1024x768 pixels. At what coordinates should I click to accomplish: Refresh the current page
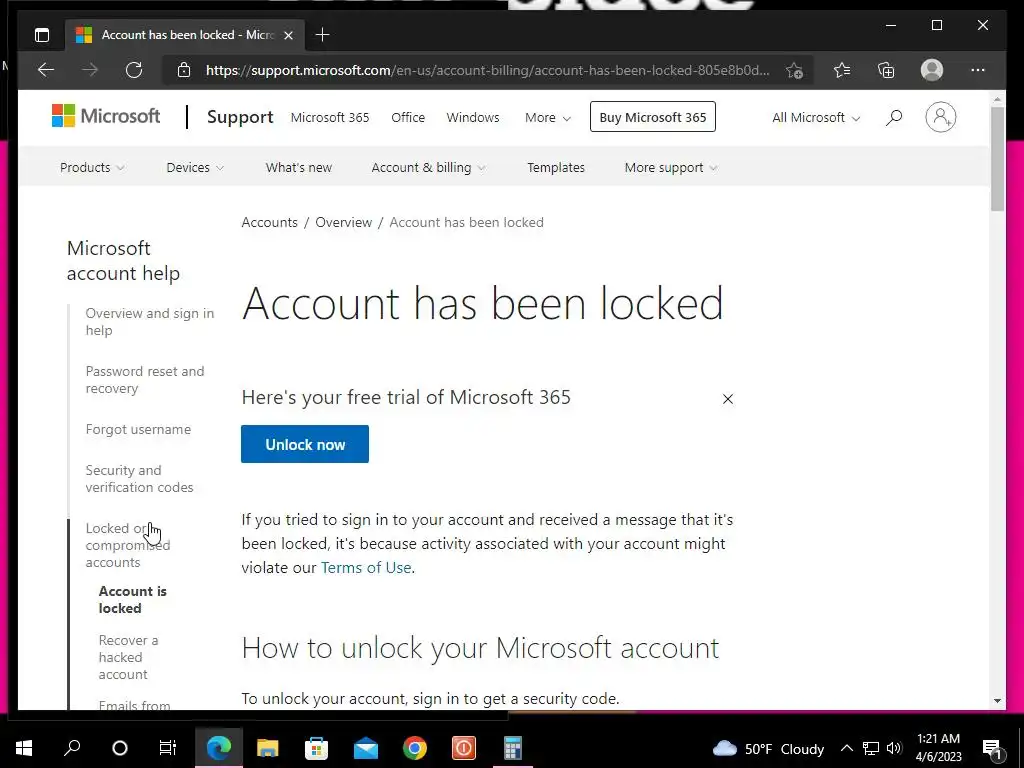pyautogui.click(x=134, y=70)
